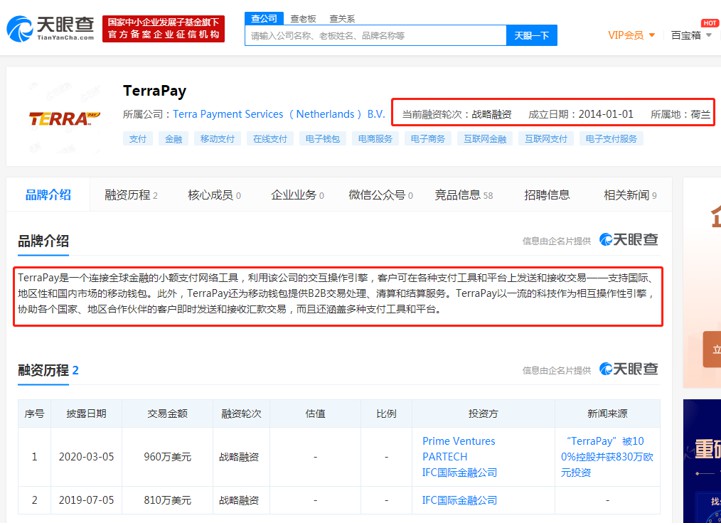Viewport: 721px width, 525px height.
Task: Click the TianYanCha logo in the header
Action: pos(50,29)
